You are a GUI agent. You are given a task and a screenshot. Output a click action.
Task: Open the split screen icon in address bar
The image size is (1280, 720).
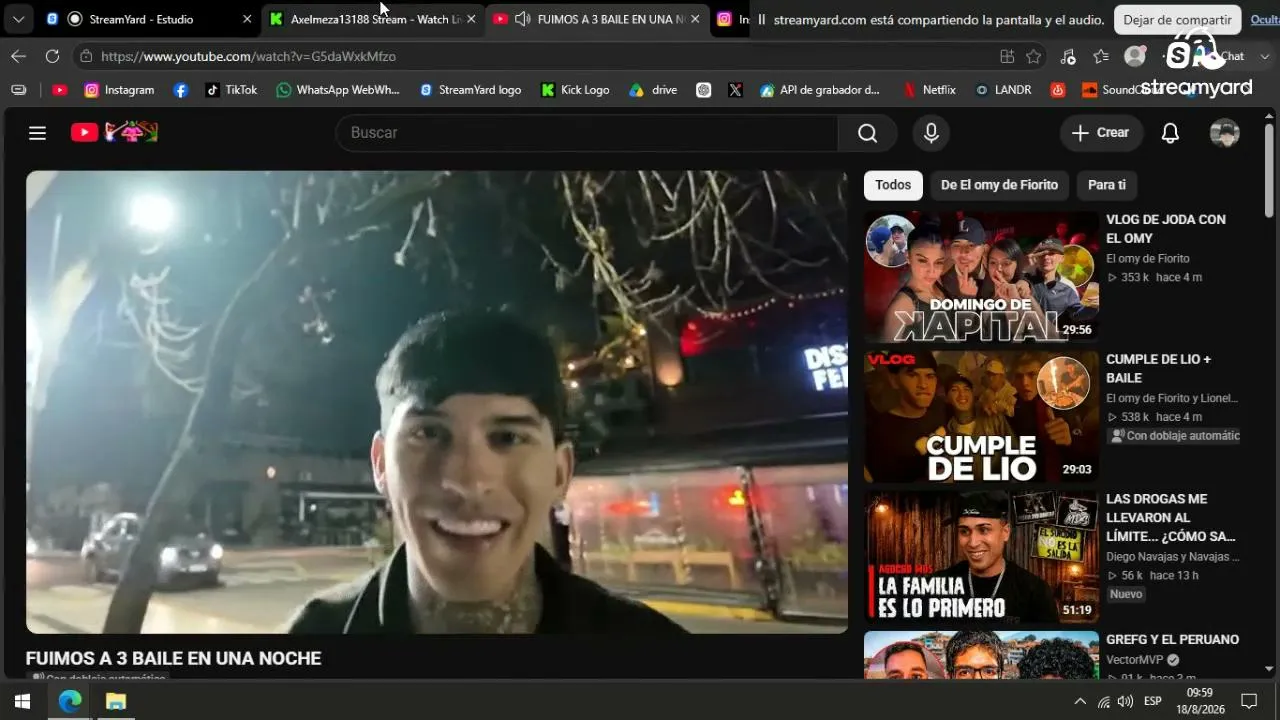pyautogui.click(x=1007, y=57)
